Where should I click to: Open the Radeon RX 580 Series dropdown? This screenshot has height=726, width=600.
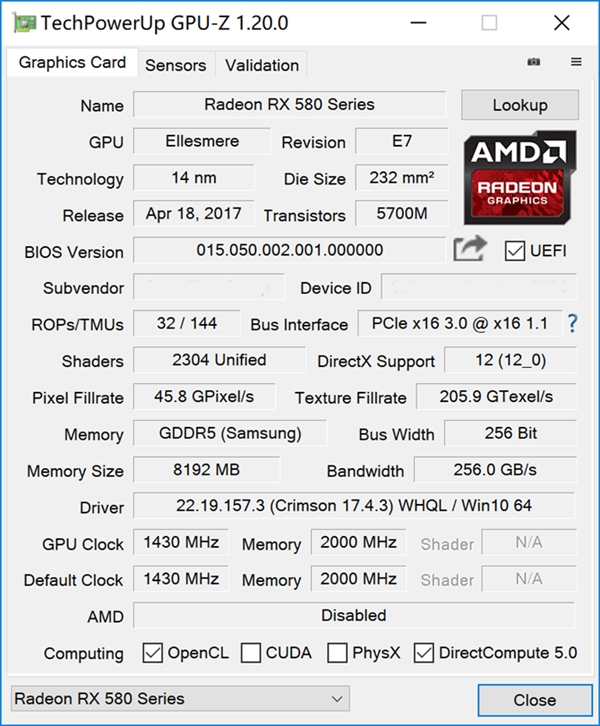180,698
